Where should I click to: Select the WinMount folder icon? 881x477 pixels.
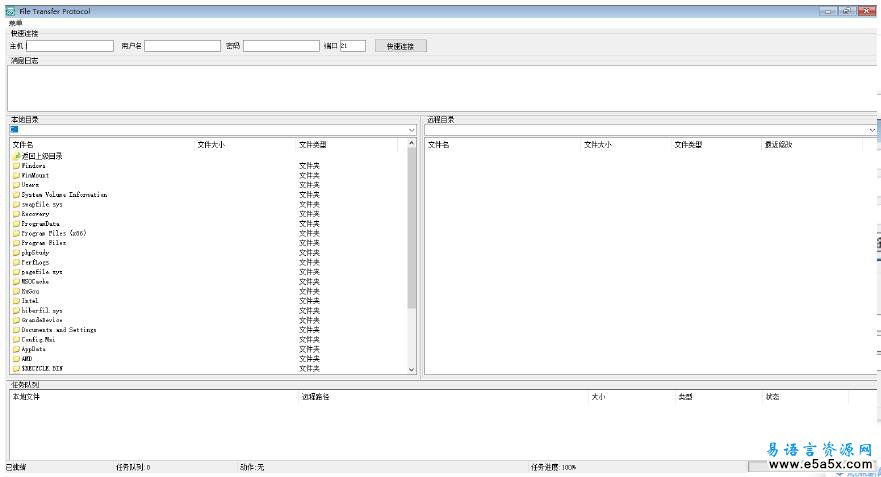[x=16, y=175]
